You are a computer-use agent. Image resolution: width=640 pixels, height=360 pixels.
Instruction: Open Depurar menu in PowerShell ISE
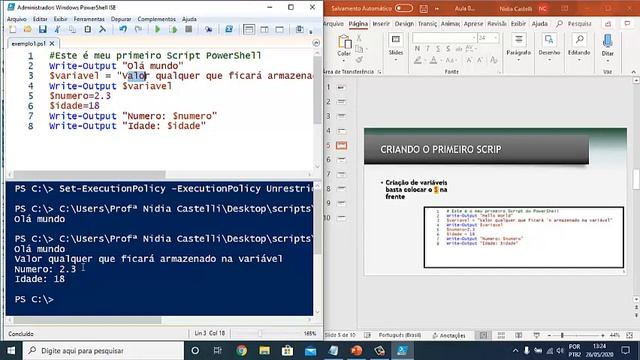point(121,19)
